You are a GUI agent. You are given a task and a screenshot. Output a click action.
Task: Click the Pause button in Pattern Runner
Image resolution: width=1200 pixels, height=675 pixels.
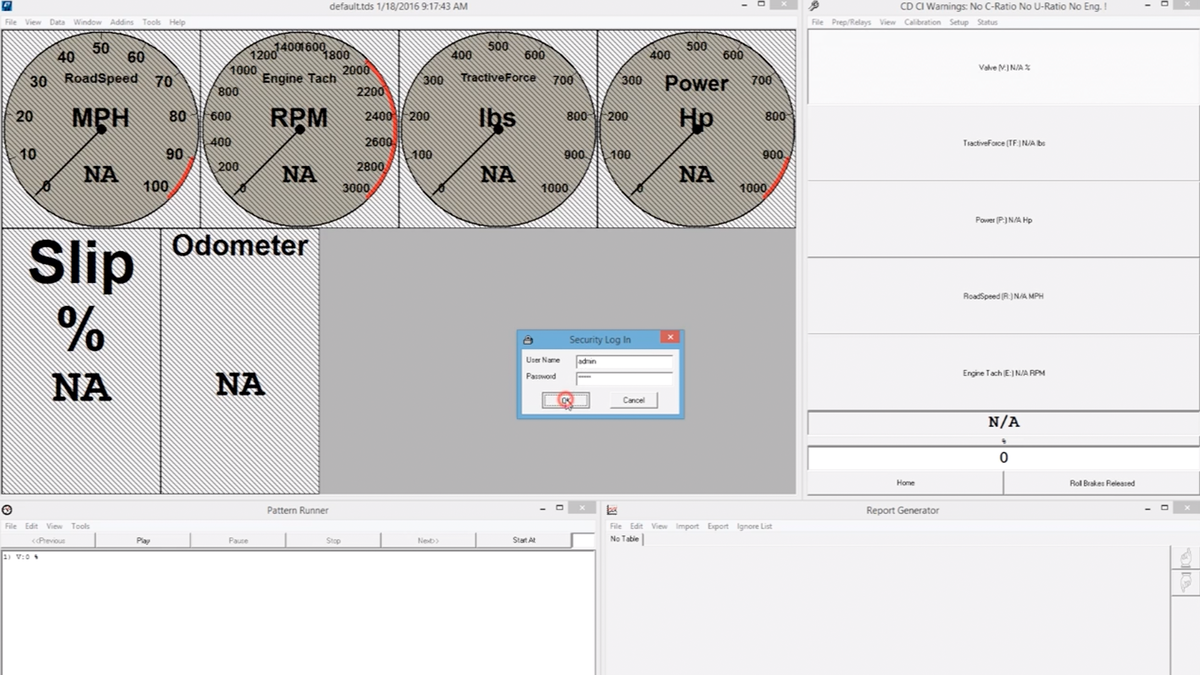pyautogui.click(x=238, y=540)
